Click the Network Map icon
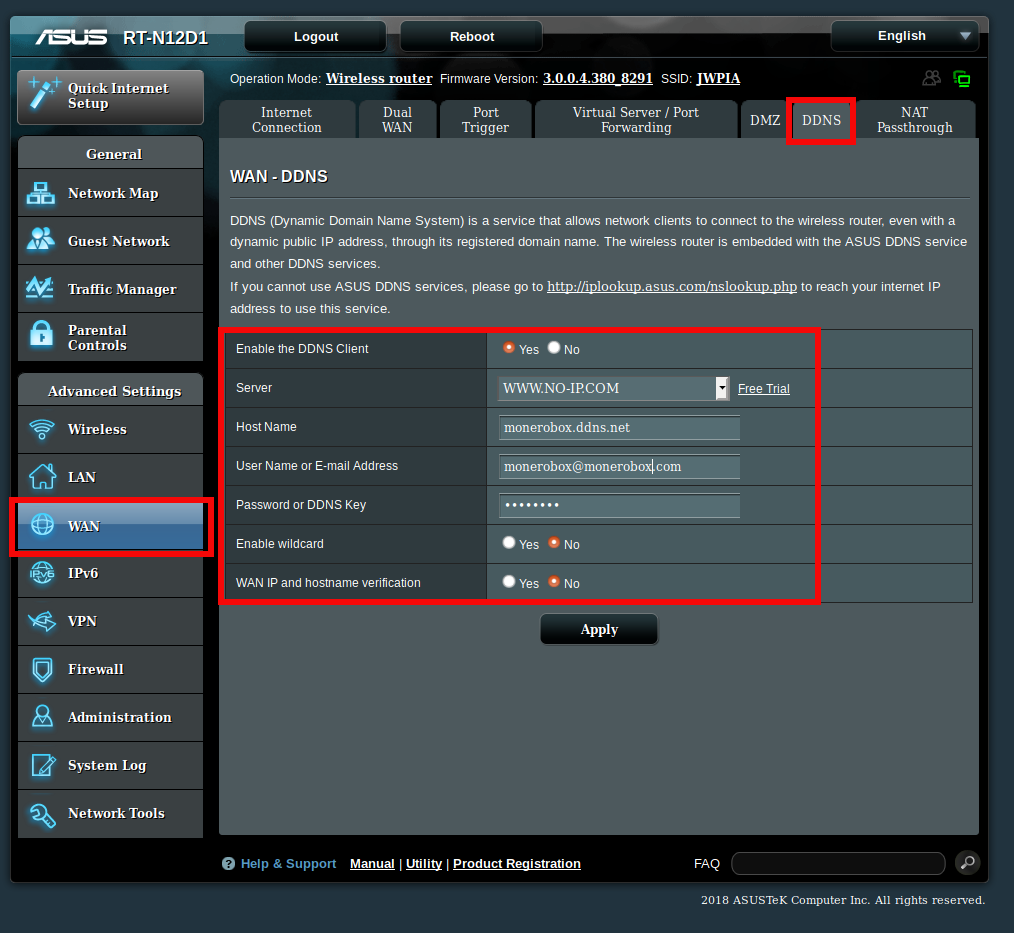Viewport: 1014px width, 933px height. pos(41,193)
